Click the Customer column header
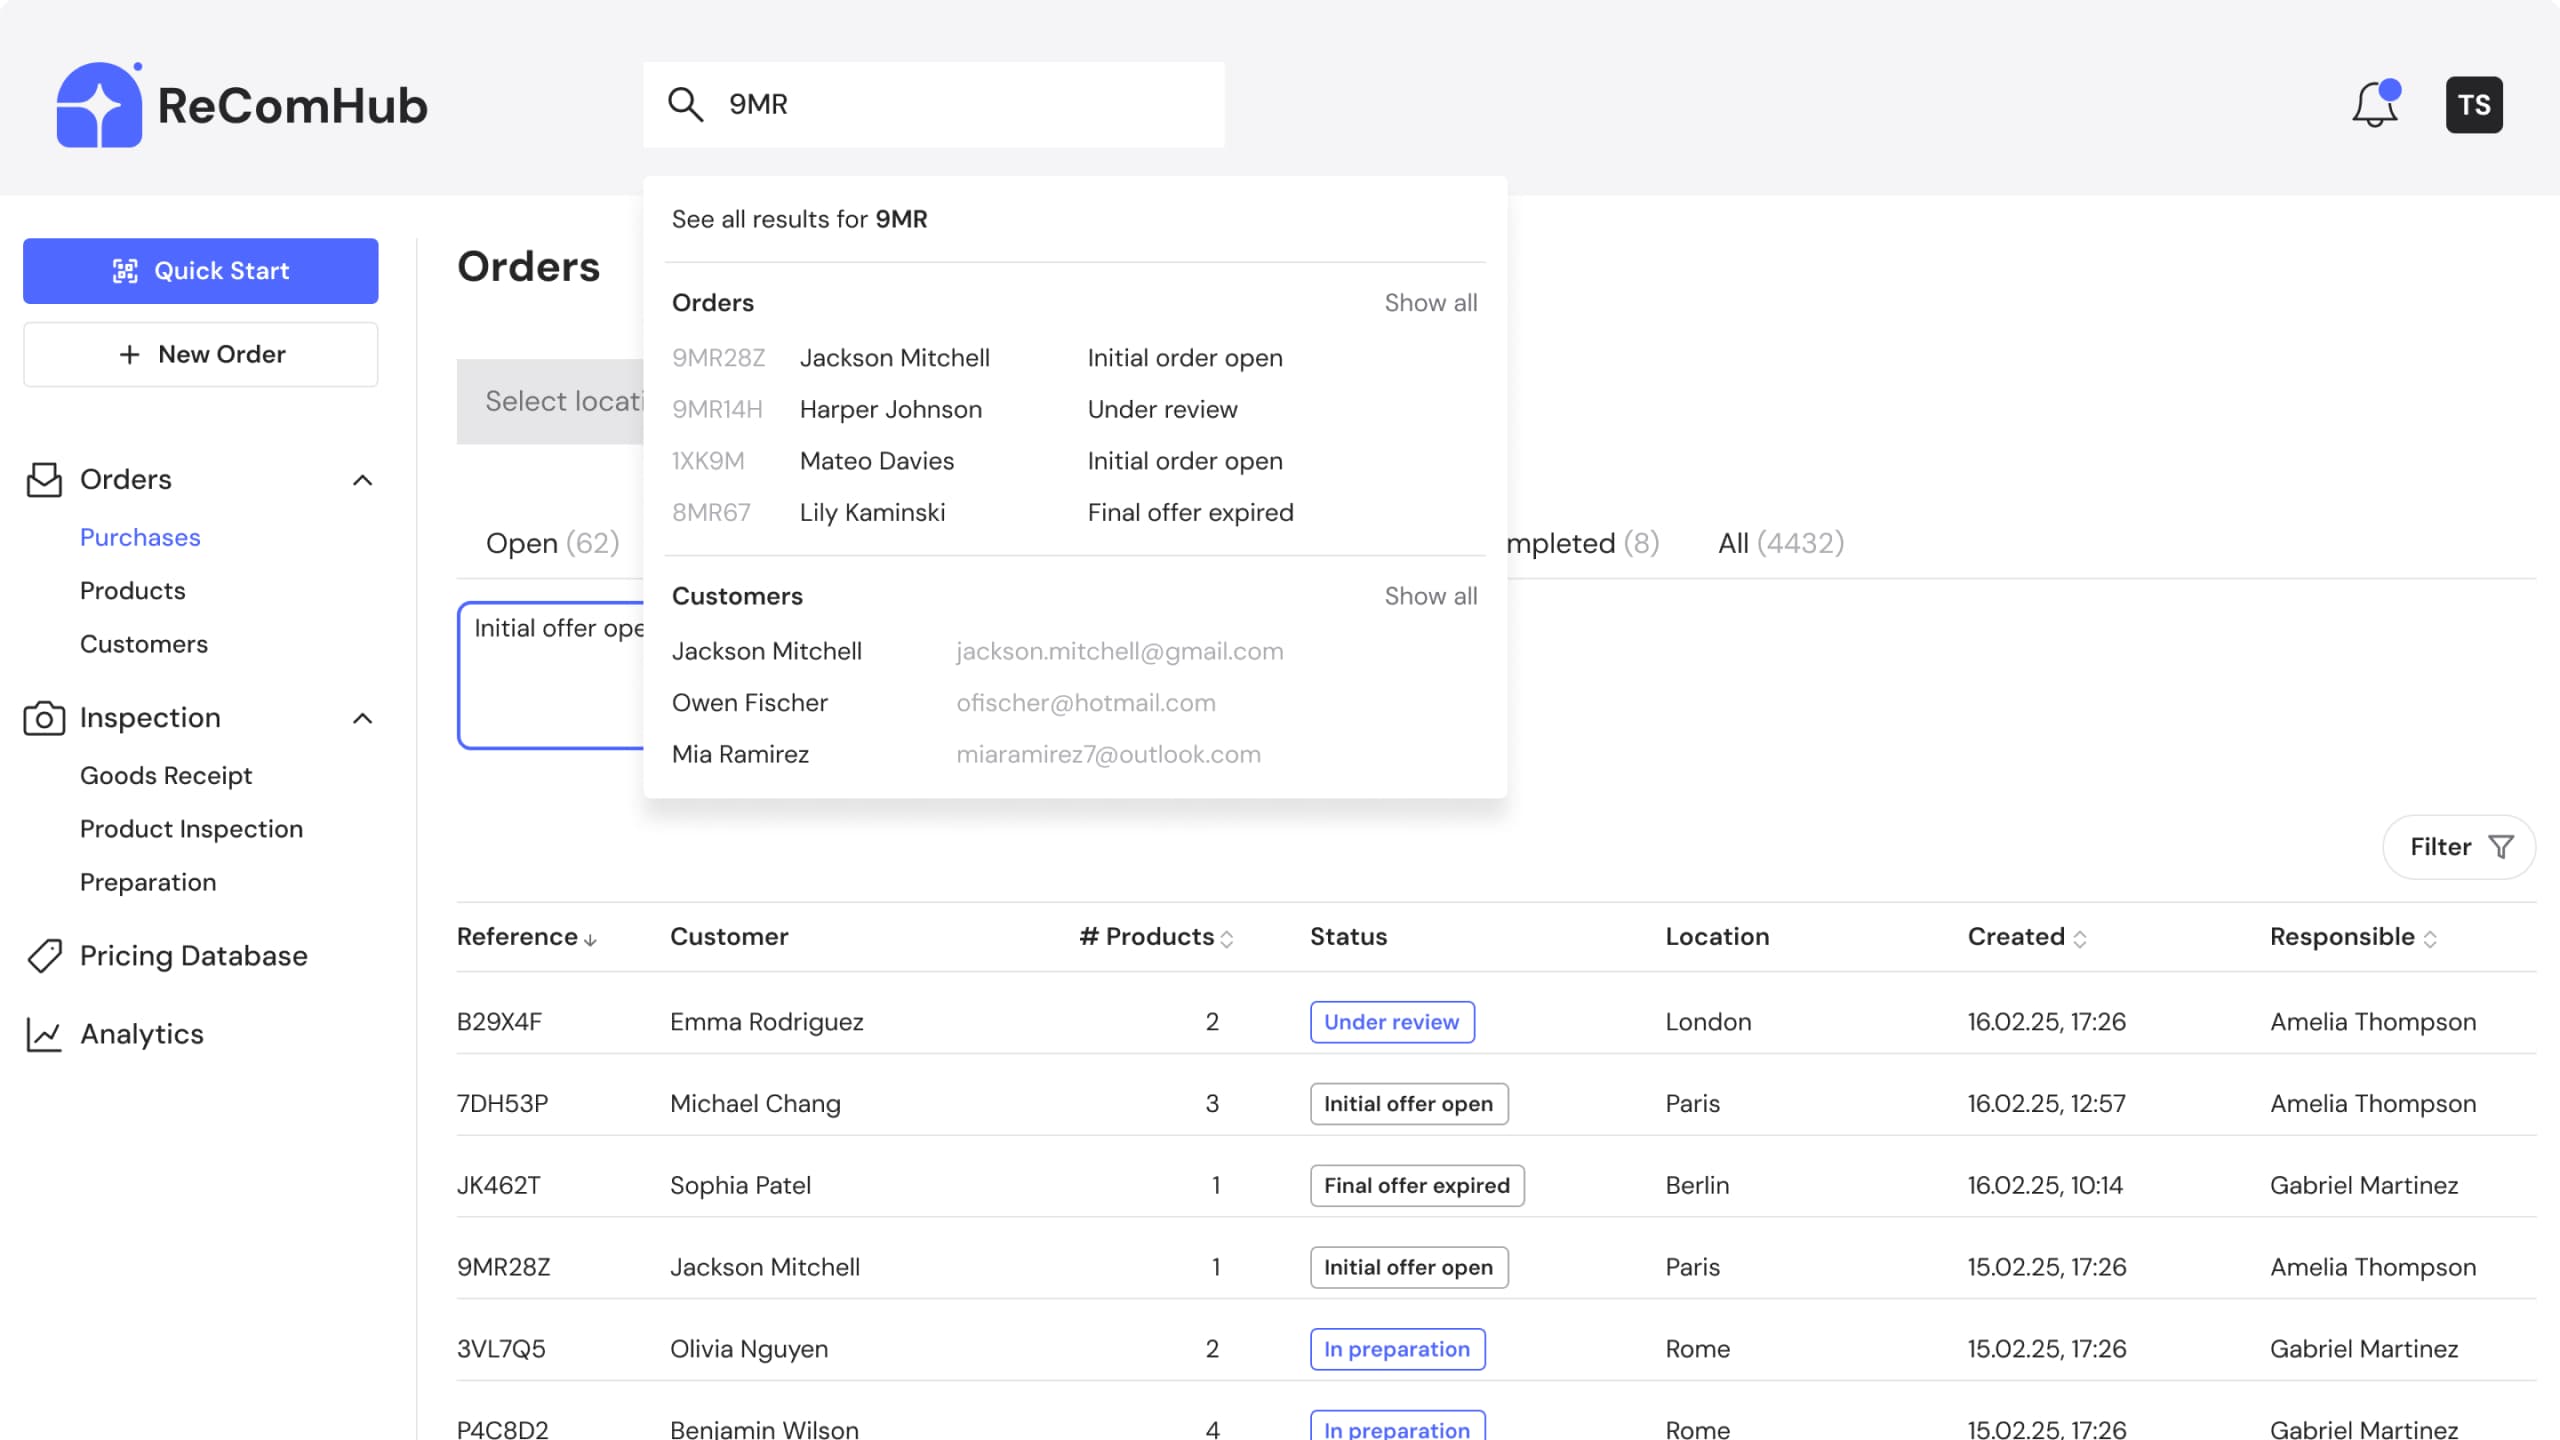 click(729, 937)
